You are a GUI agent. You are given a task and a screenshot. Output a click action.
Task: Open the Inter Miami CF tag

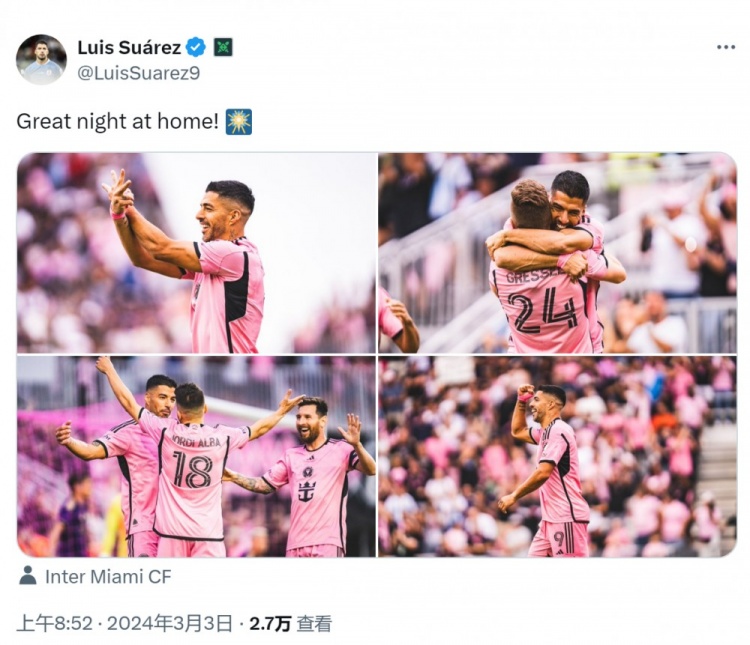tap(108, 577)
